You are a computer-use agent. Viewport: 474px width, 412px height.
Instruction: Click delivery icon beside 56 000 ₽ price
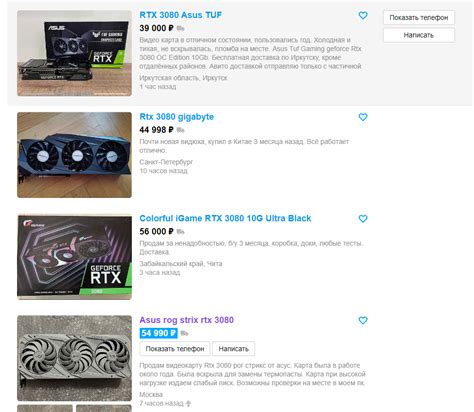click(x=180, y=232)
